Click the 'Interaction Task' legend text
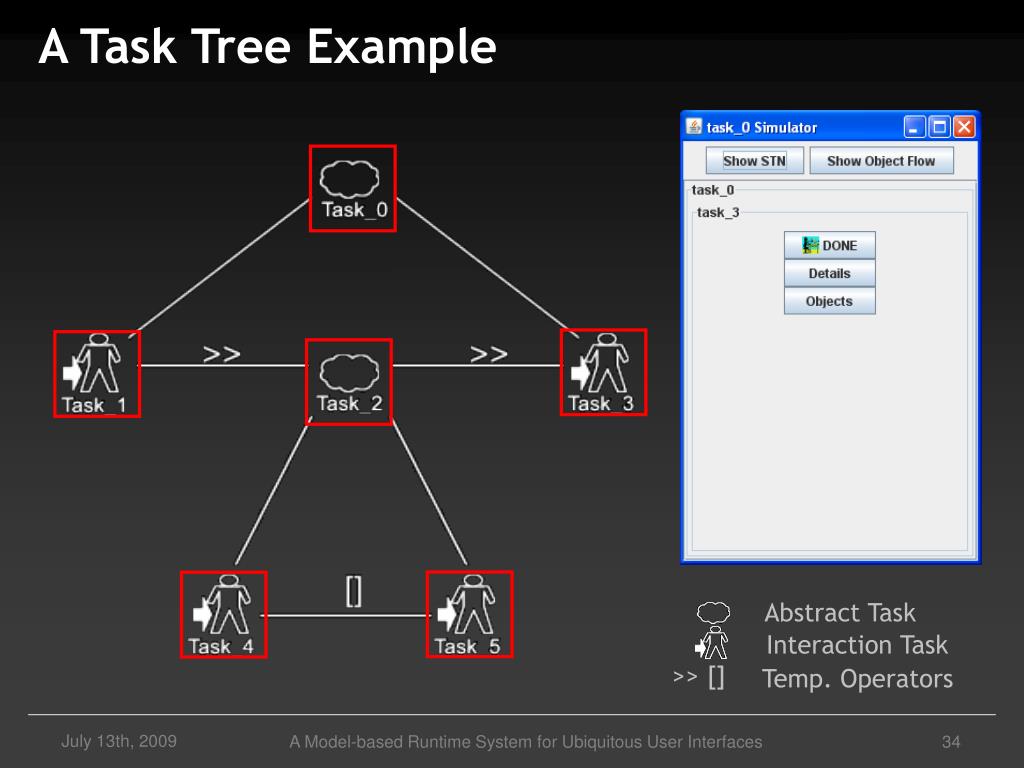This screenshot has width=1024, height=768. pyautogui.click(x=857, y=645)
